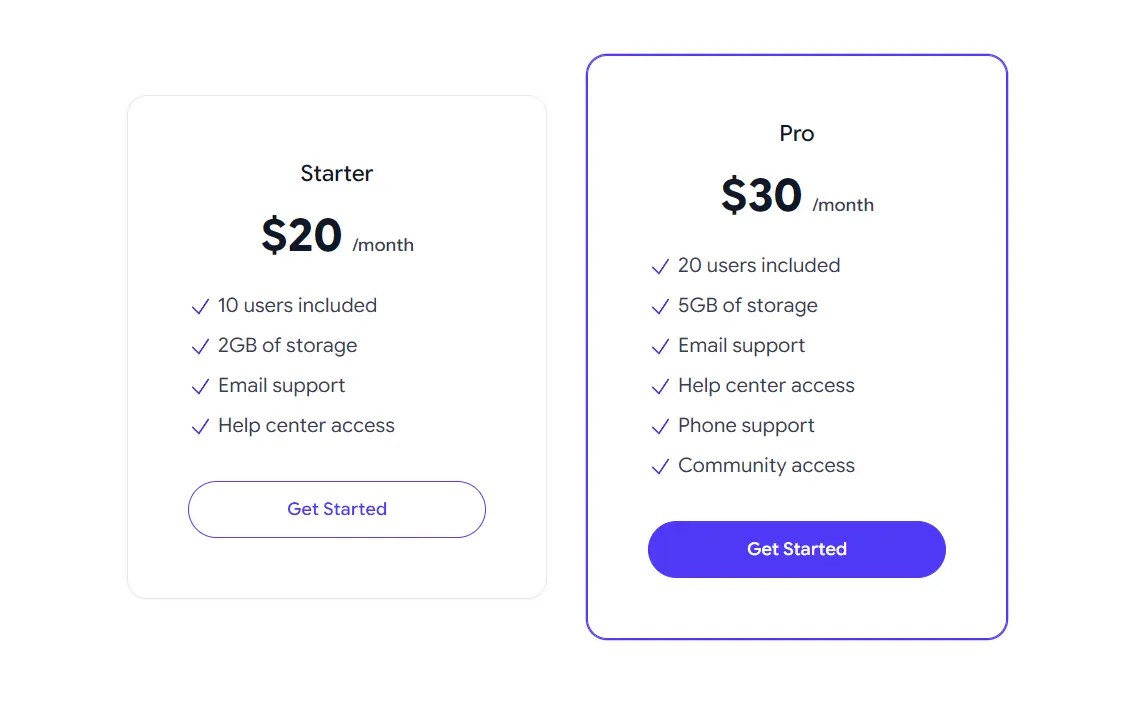Viewport: 1146px width, 709px height.
Task: Click checkmark next to Pro Help center access
Action: [660, 387]
